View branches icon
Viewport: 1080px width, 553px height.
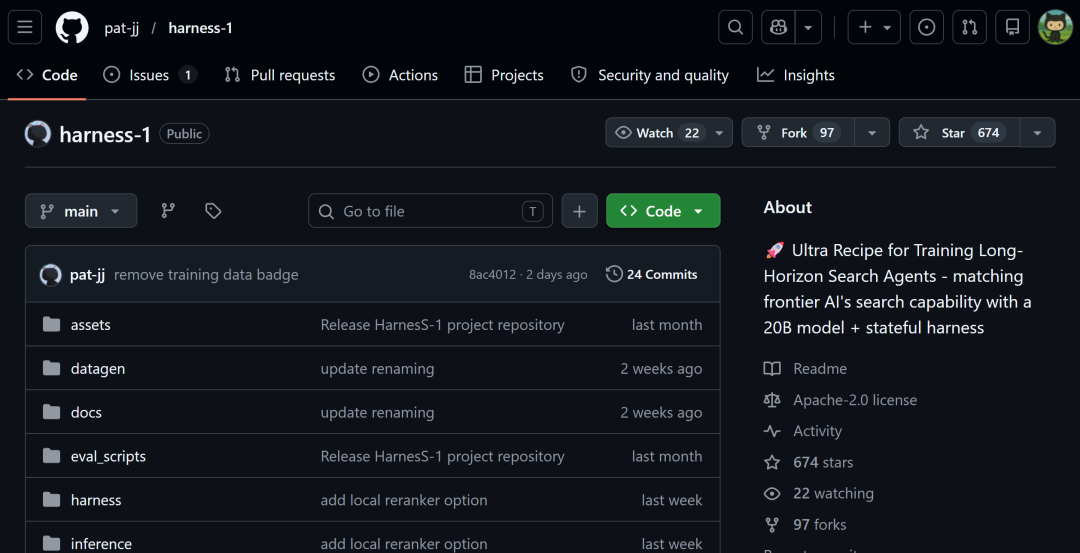[x=168, y=211]
